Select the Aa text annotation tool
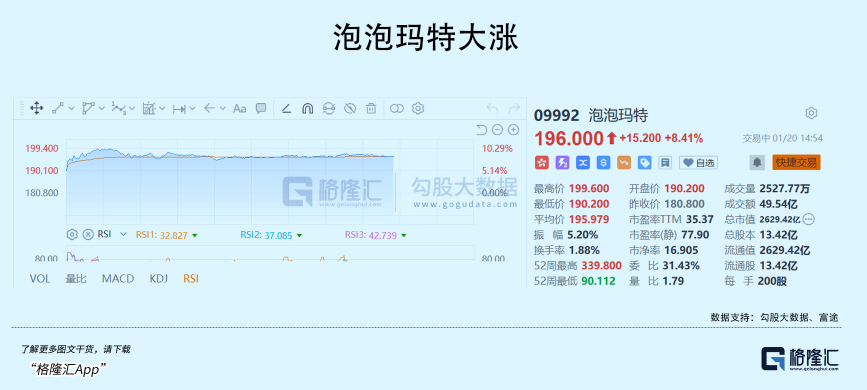 239,108
